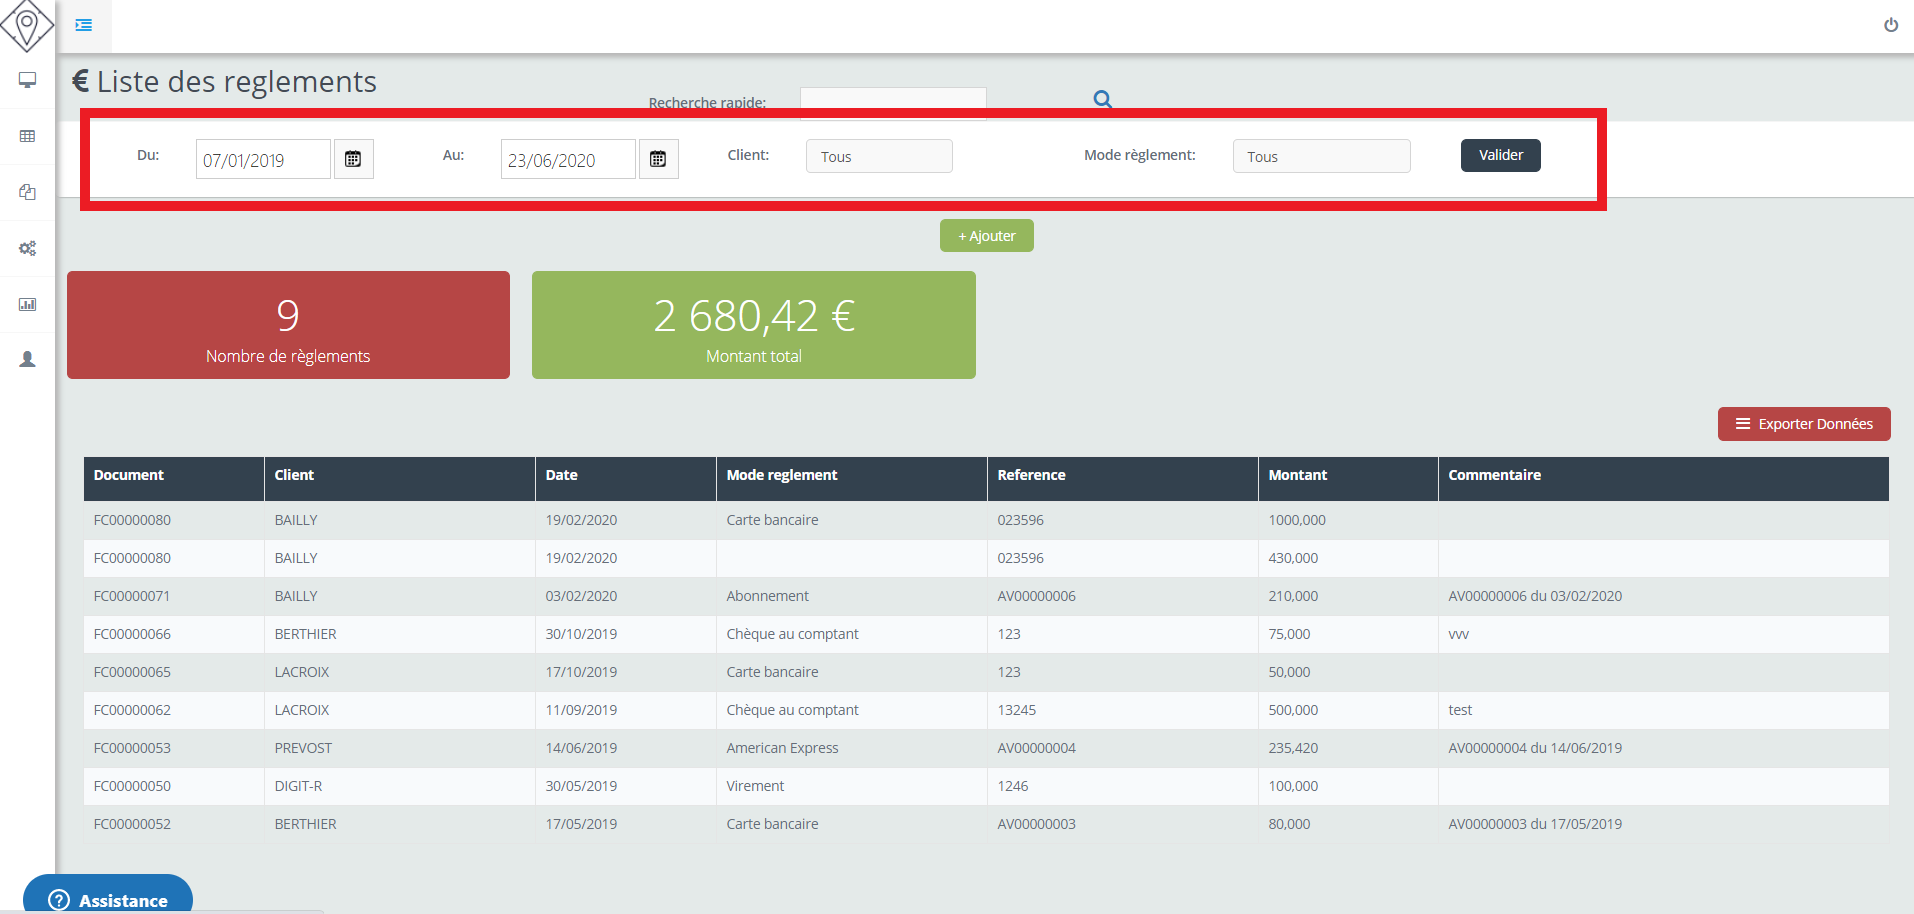Expand the Client dropdown set to Tous
This screenshot has height=914, width=1914.
879,156
